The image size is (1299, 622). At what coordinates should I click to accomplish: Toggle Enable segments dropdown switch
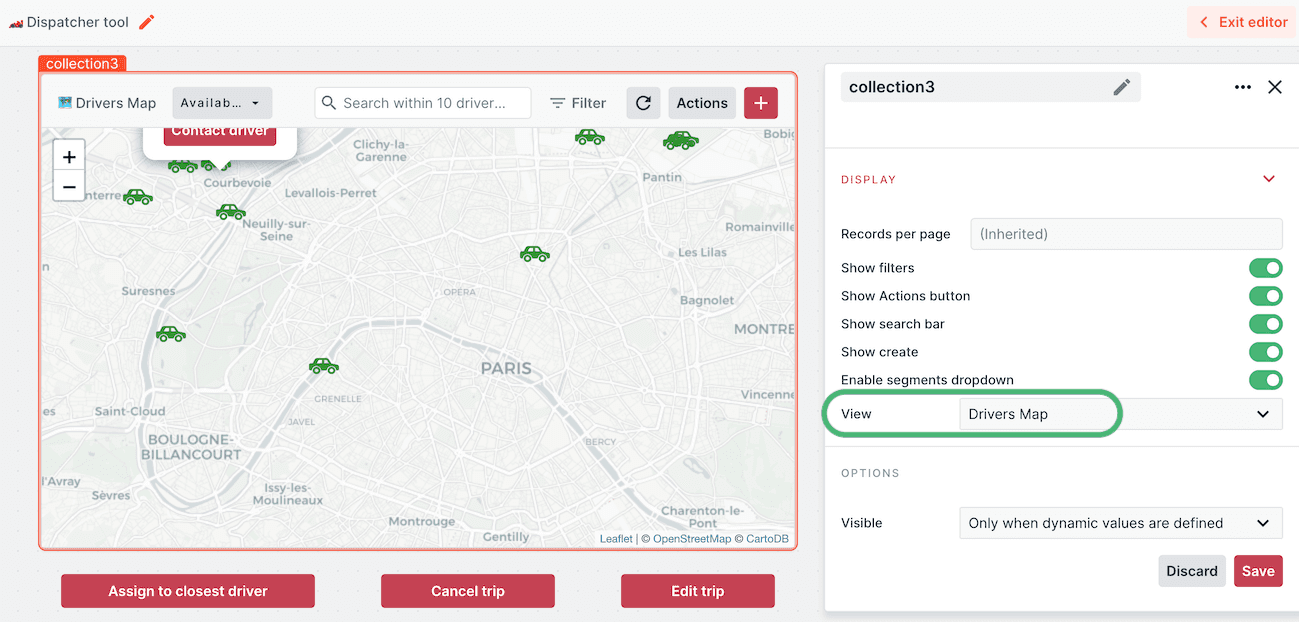point(1265,380)
